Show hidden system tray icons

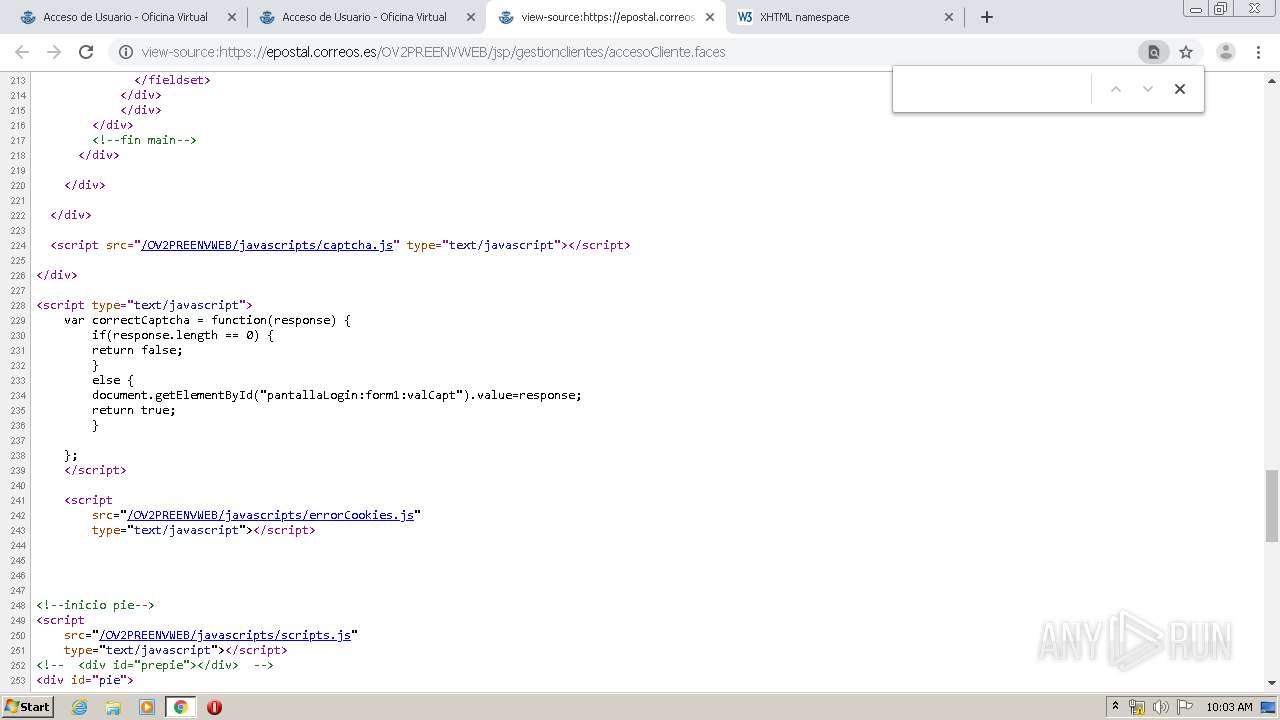tap(1115, 707)
